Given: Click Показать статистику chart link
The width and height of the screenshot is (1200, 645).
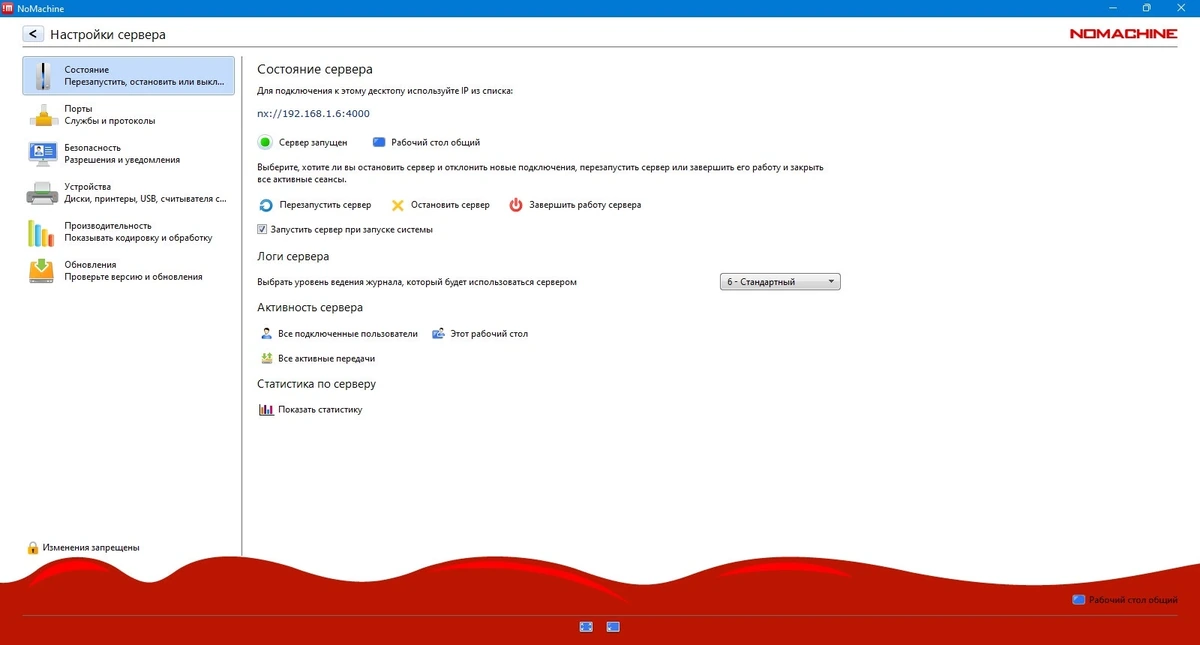Looking at the screenshot, I should click(311, 410).
